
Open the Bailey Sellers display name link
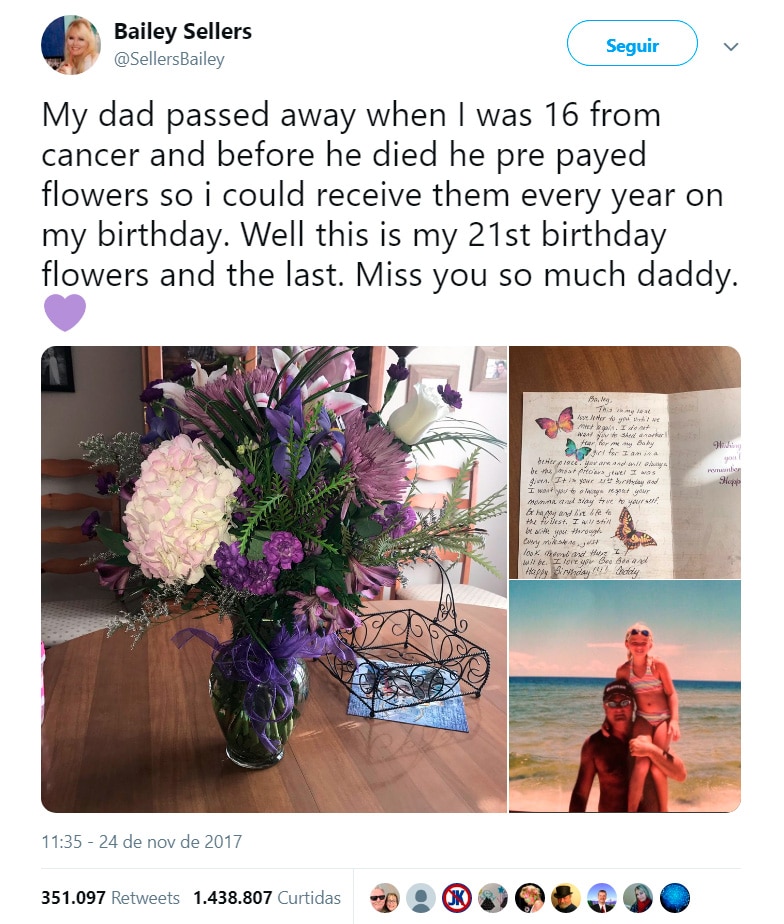click(183, 31)
